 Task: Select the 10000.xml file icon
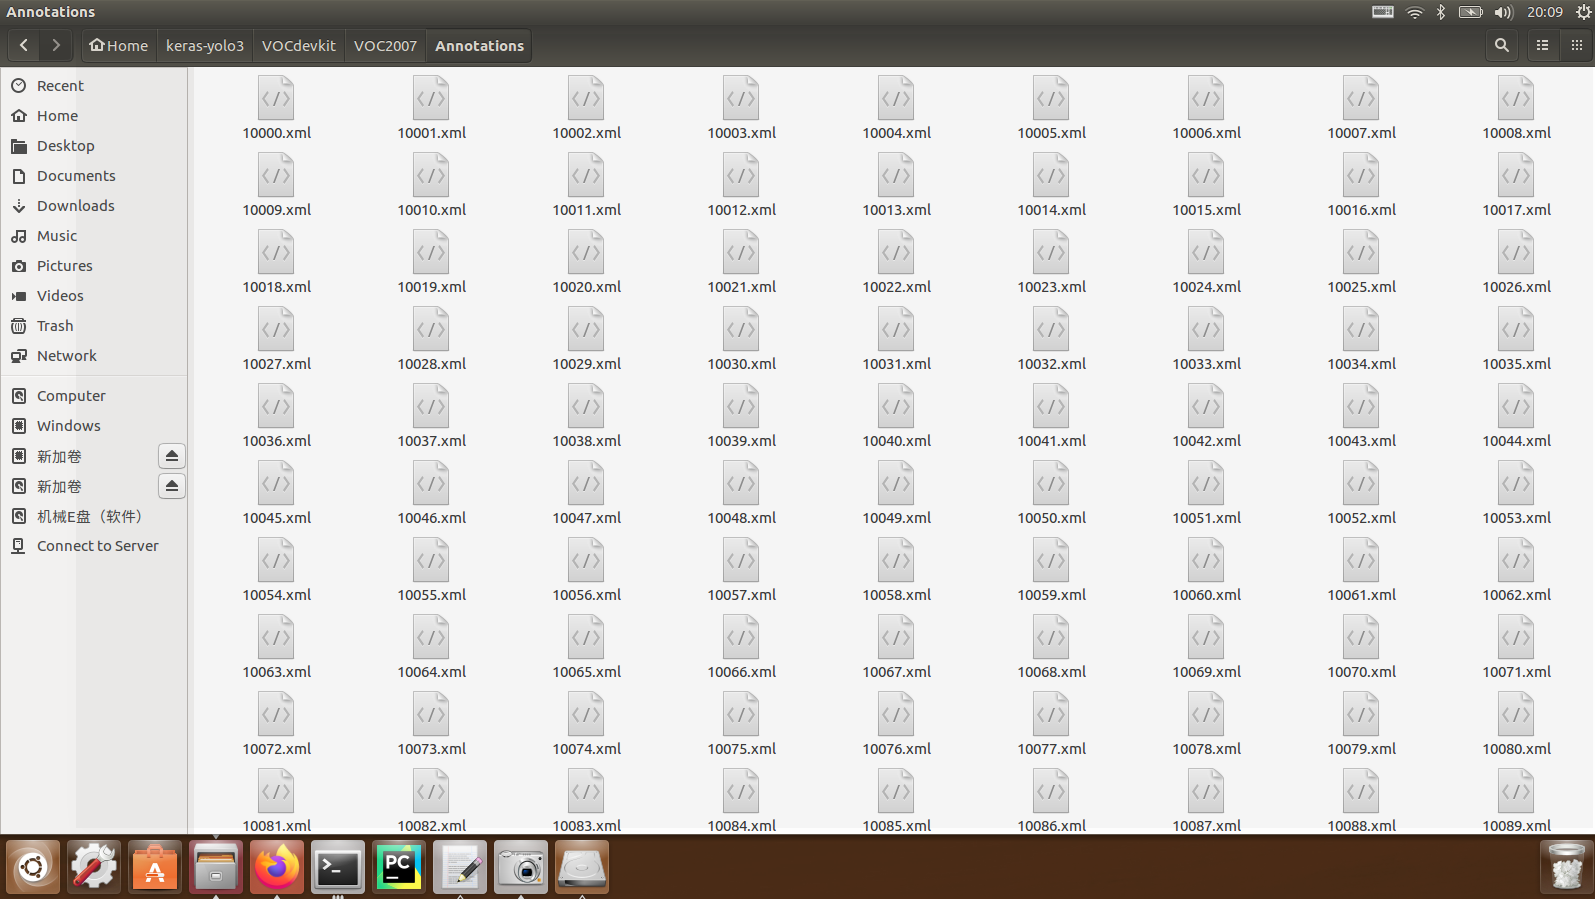pyautogui.click(x=276, y=98)
